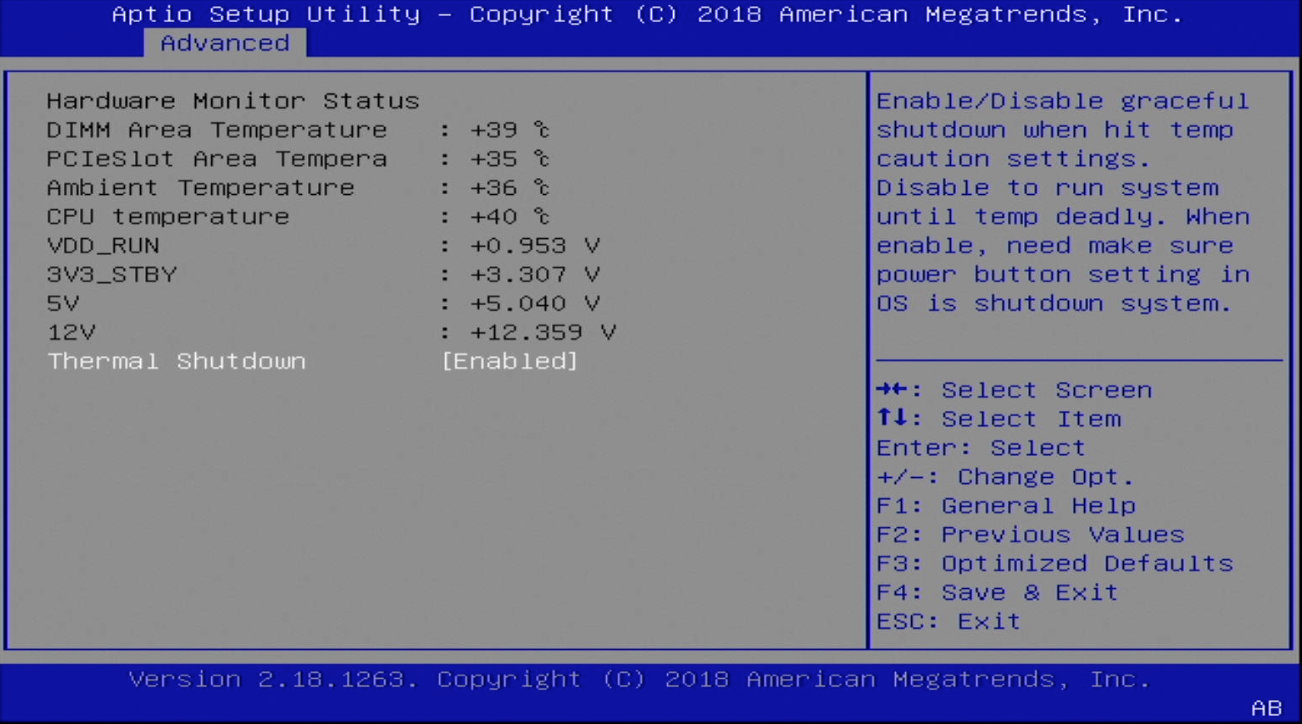The height and width of the screenshot is (724, 1302).
Task: Click the ESC: Exit hint
Action: click(949, 622)
